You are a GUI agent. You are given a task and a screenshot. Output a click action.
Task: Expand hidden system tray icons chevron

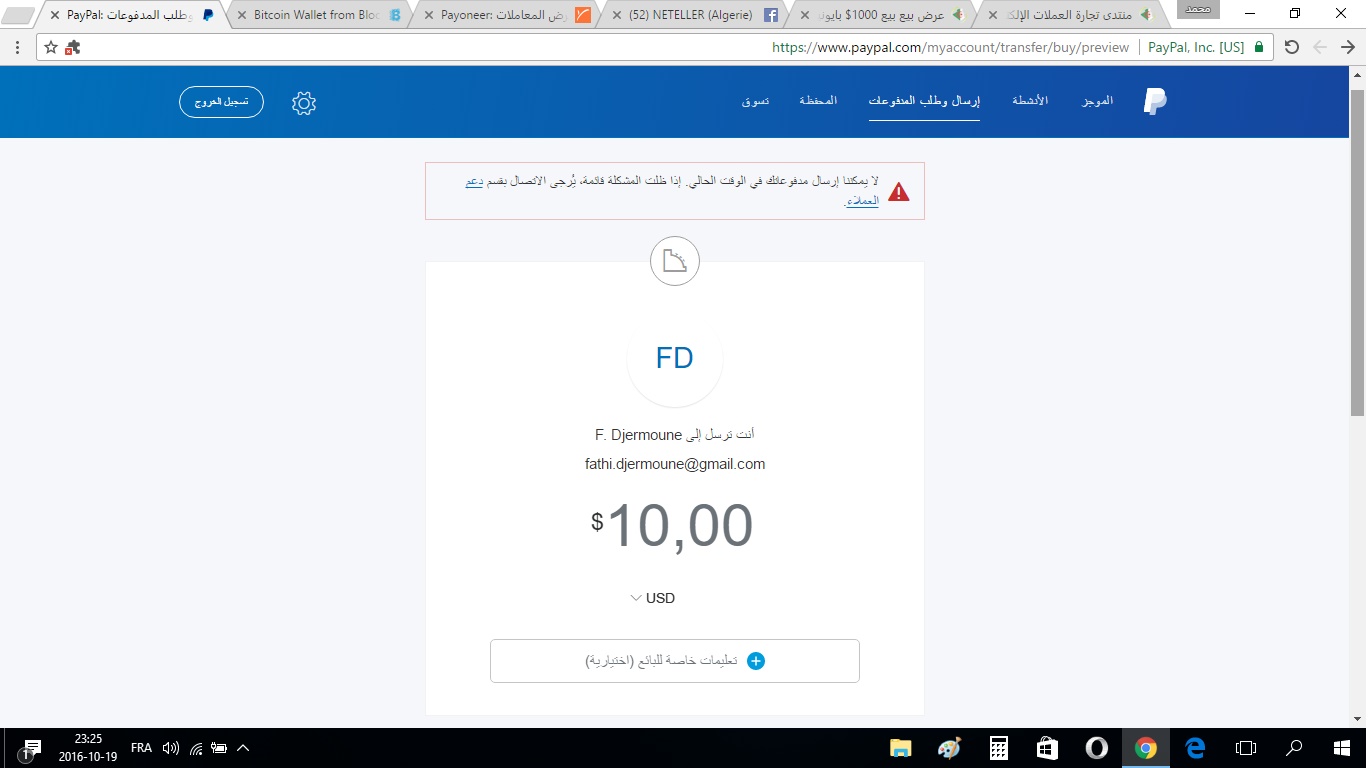(243, 748)
